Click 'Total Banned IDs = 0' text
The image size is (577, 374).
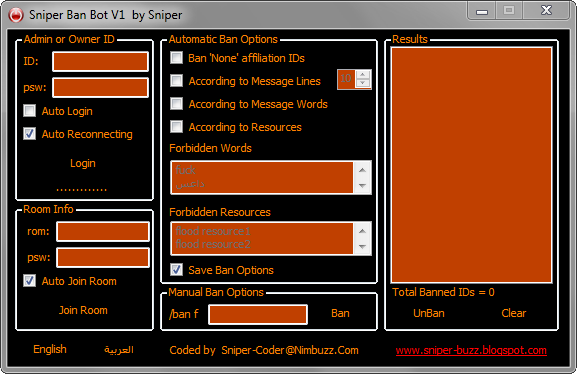point(443,292)
